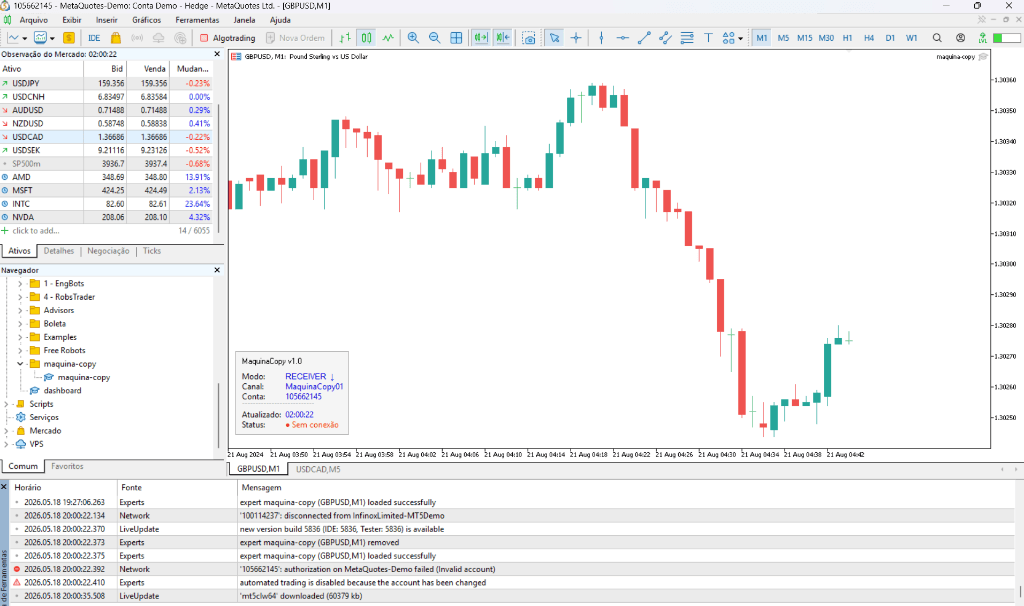Viewport: 1024px width, 606px height.
Task: Open the IDE MetaEditor button
Action: 94,38
